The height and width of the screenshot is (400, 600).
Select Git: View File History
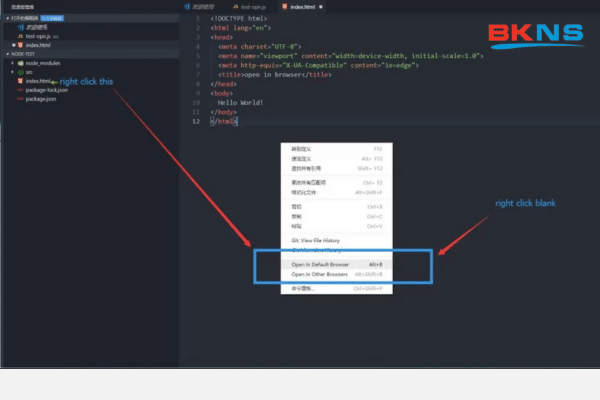coord(337,240)
